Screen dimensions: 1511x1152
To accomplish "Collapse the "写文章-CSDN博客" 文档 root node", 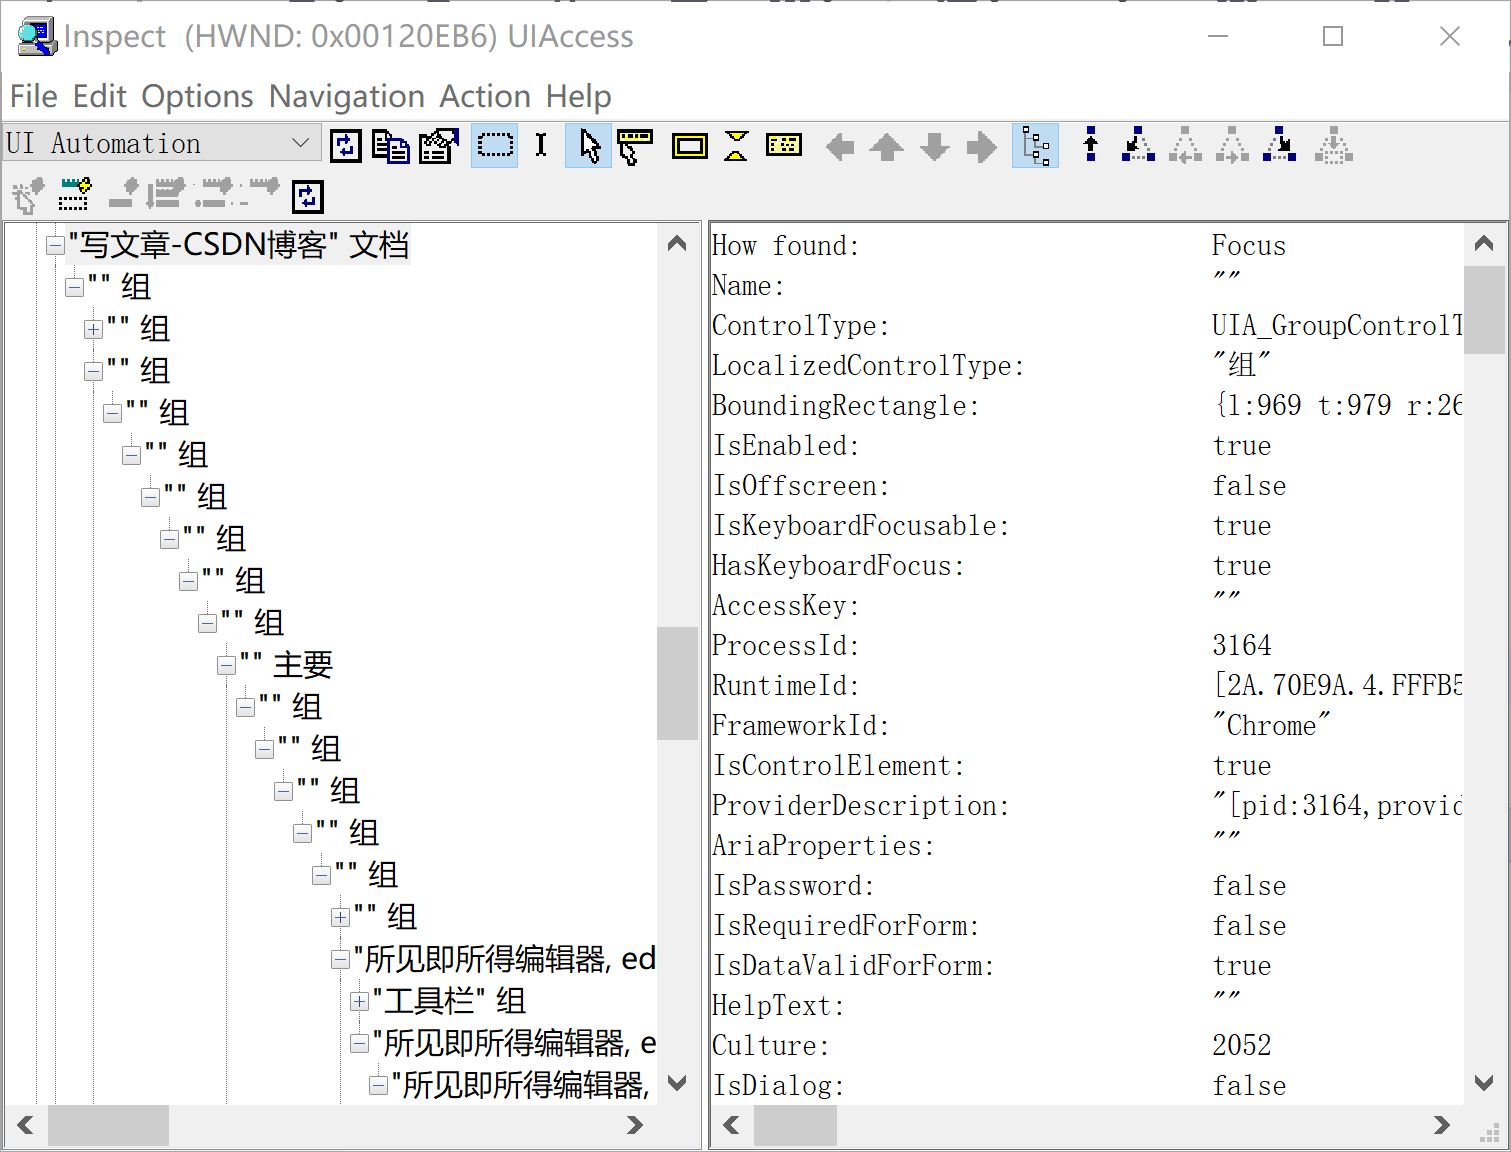I will tap(55, 245).
